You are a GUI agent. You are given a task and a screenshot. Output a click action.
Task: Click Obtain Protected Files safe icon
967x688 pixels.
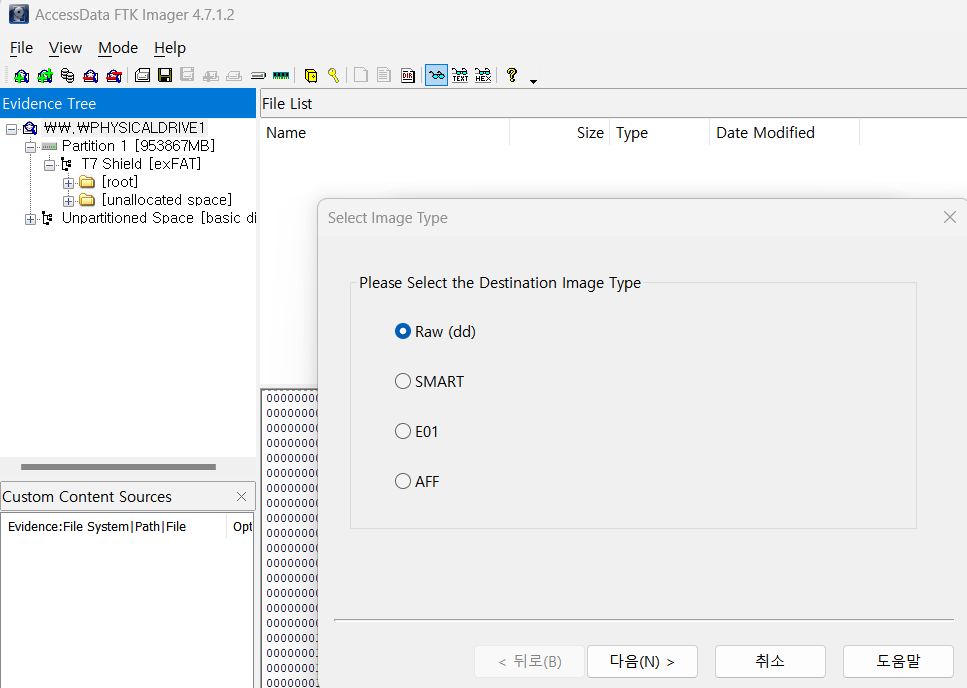(x=311, y=76)
